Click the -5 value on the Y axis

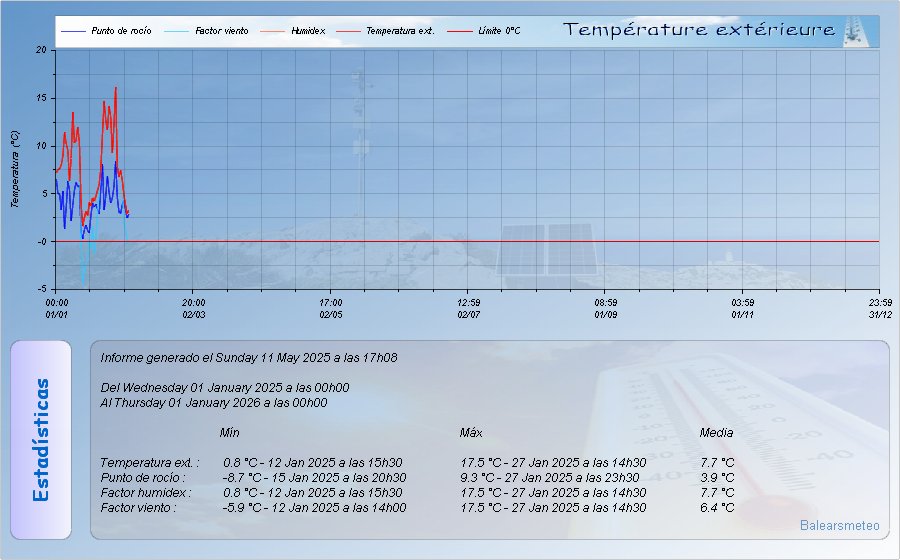pos(42,289)
